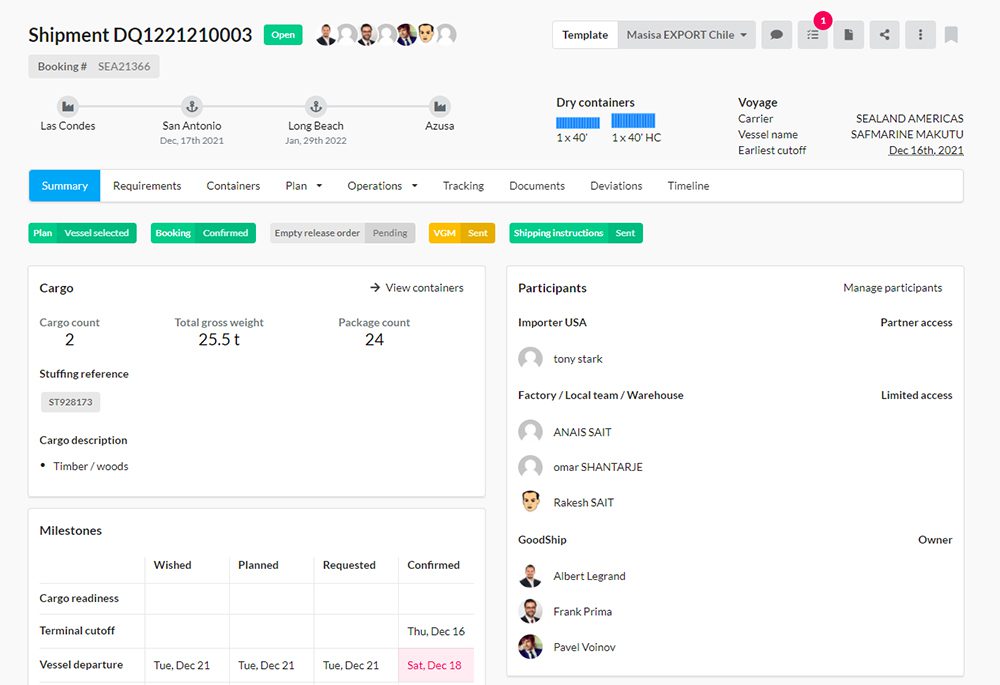
Task: Click the Package count value 24
Action: click(x=374, y=339)
